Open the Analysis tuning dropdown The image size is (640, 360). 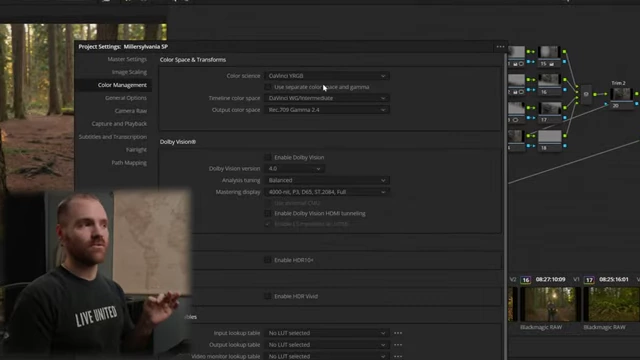pos(327,180)
